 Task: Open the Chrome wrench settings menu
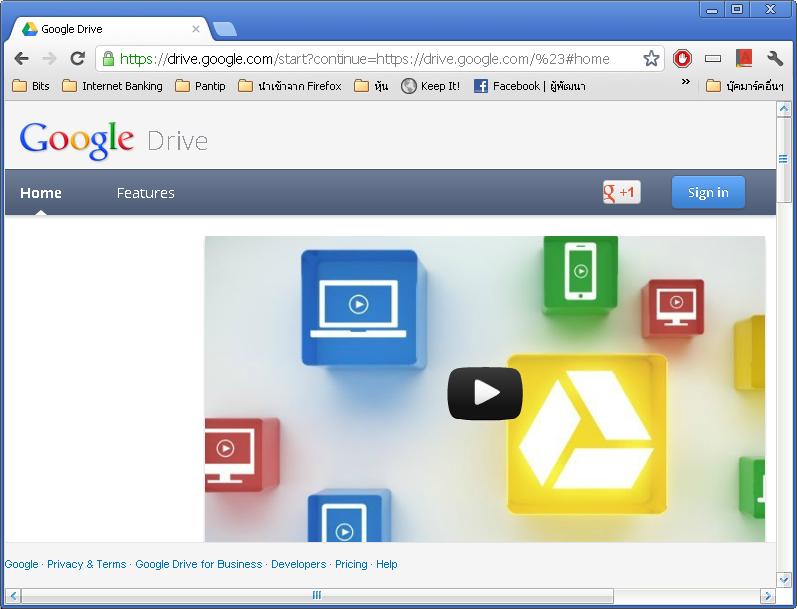(x=775, y=59)
